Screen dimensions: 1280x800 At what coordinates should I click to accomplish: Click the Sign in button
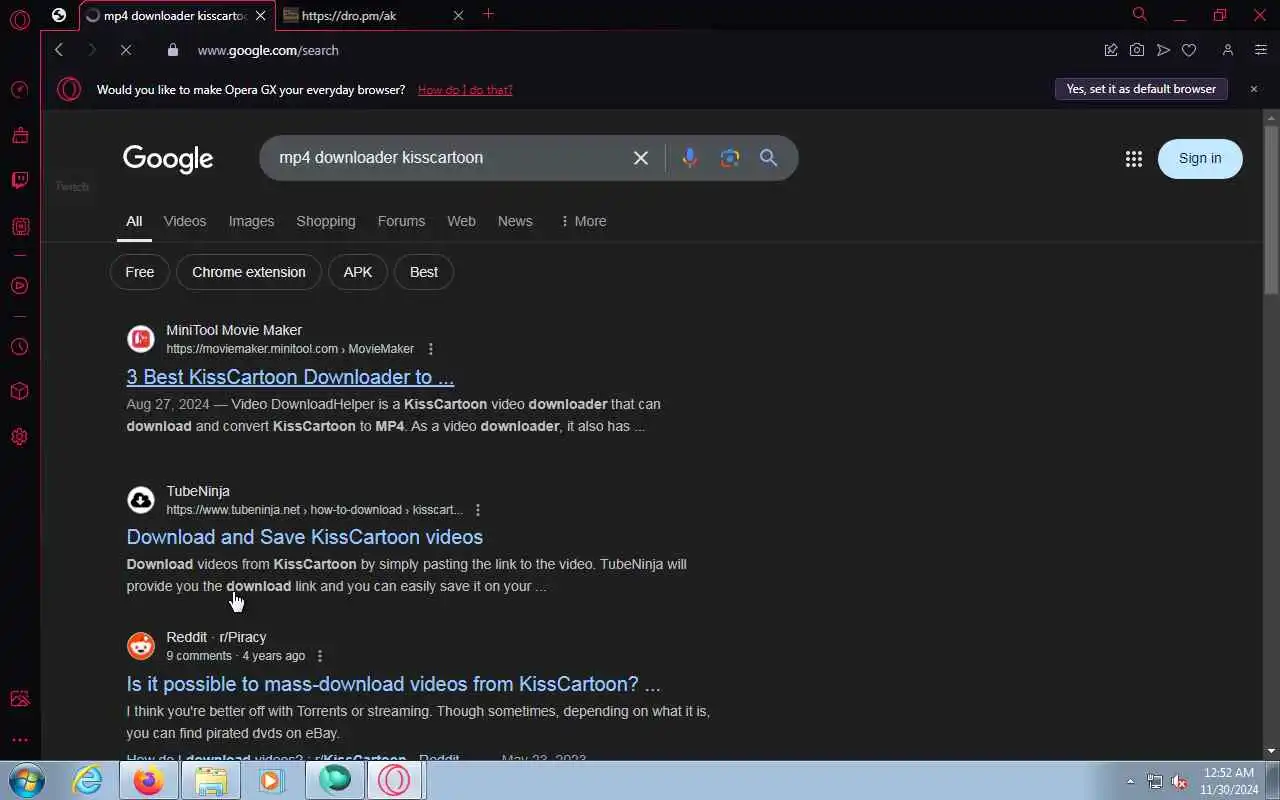1200,158
